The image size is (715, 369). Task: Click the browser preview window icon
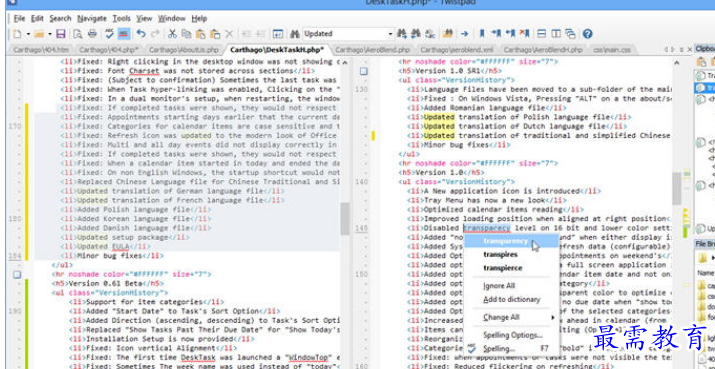[x=278, y=34]
